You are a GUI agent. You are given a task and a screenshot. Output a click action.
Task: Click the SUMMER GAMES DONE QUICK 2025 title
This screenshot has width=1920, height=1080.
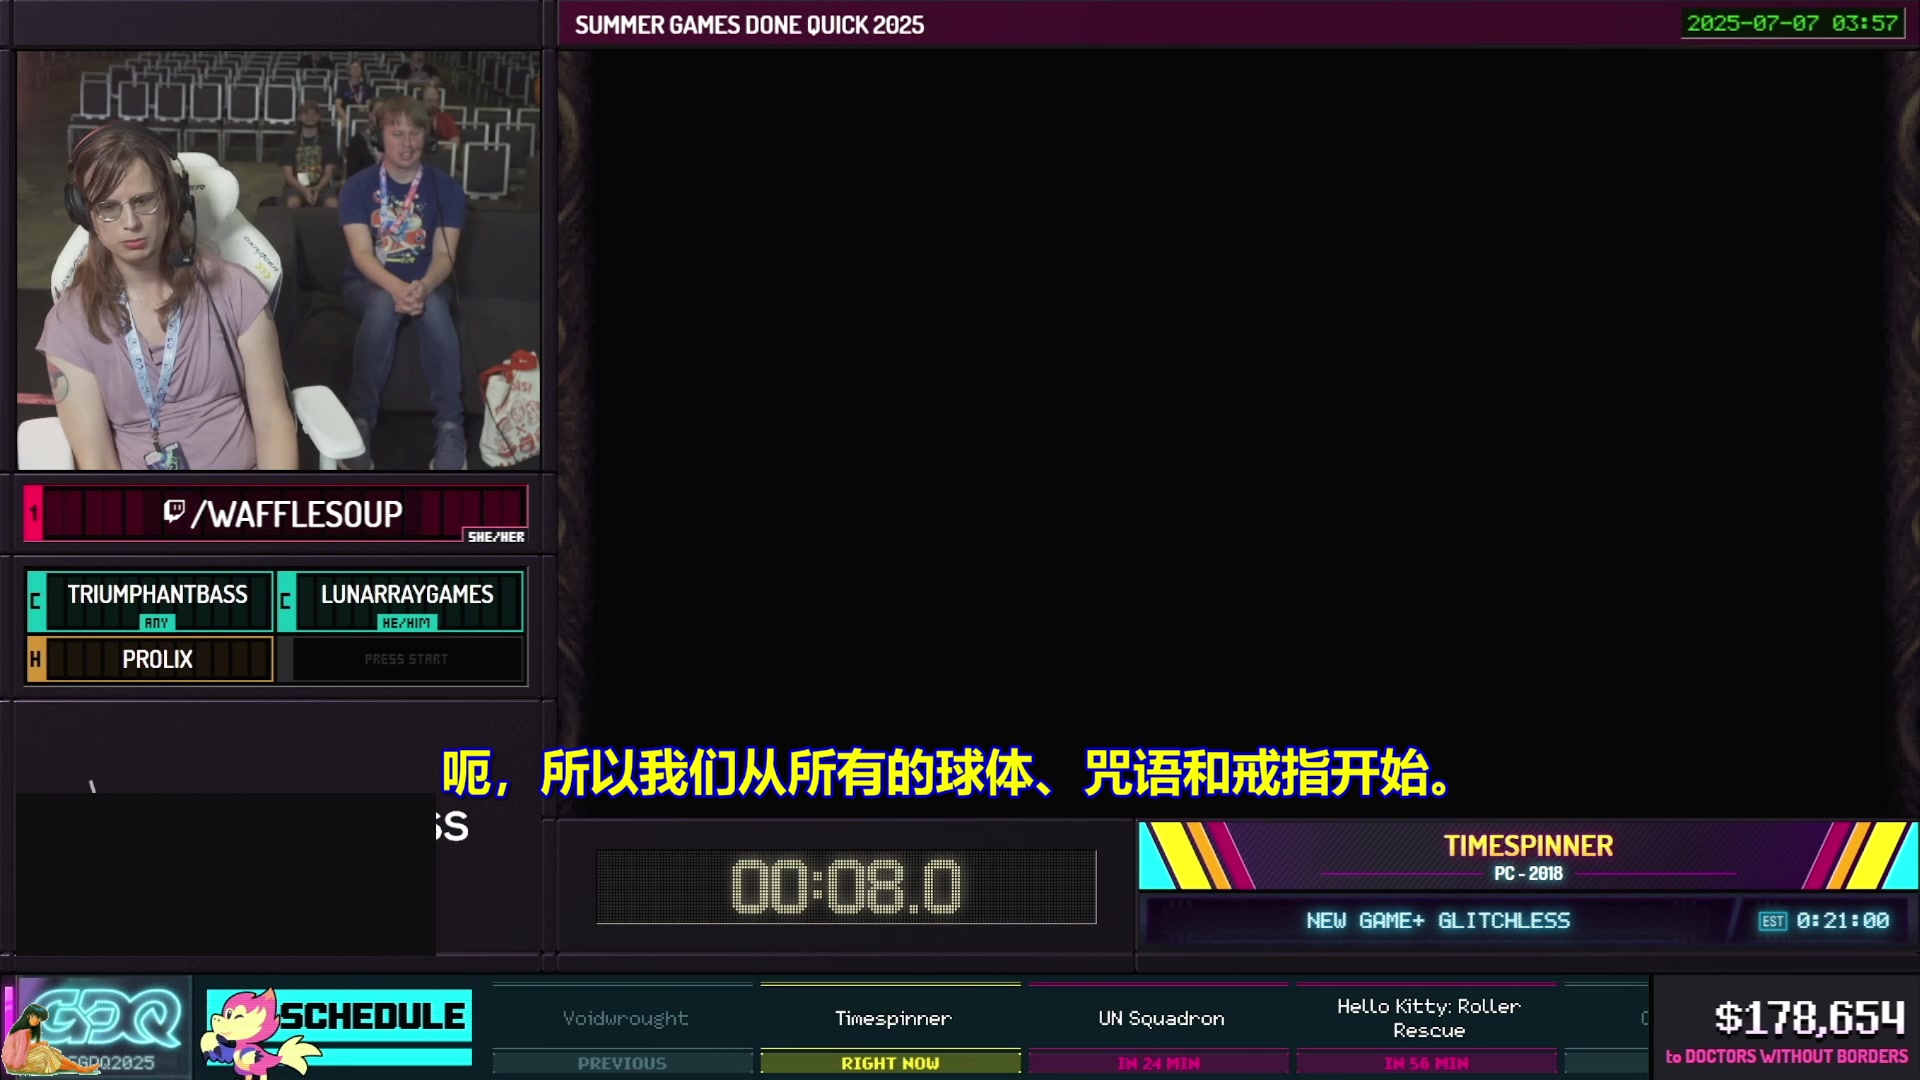pos(749,25)
